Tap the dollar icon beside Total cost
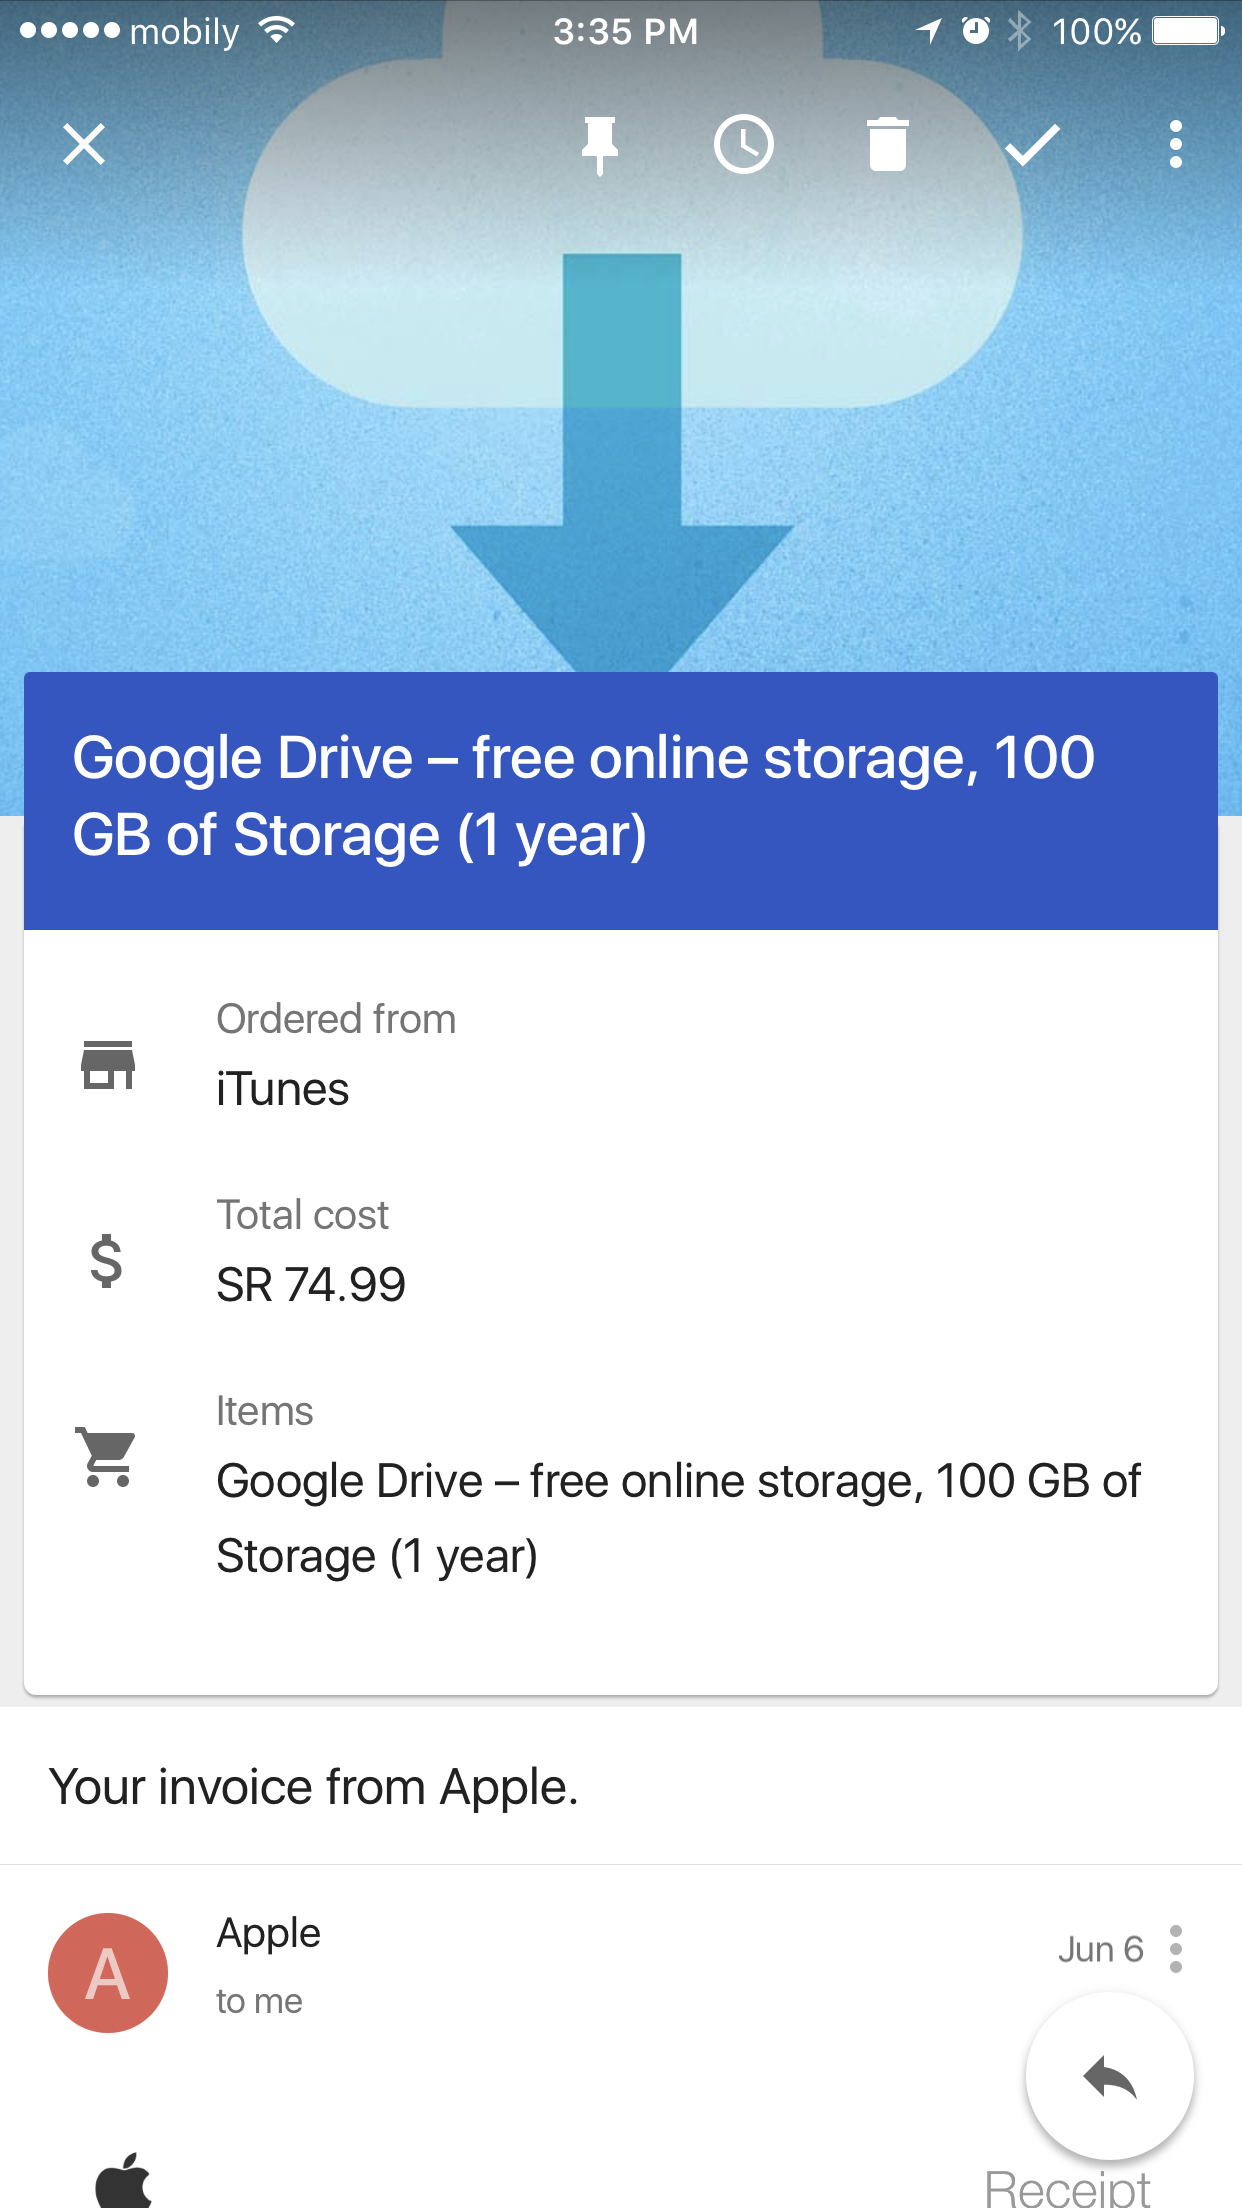The image size is (1242, 2208). coord(106,1261)
